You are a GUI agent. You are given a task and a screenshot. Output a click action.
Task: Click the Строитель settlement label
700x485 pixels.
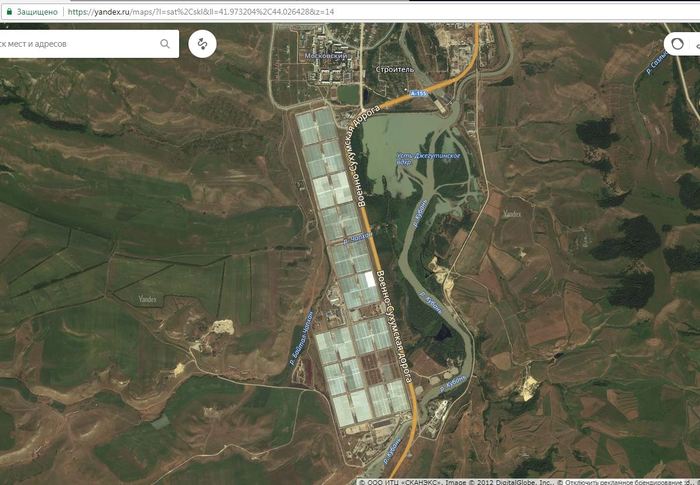(x=393, y=70)
